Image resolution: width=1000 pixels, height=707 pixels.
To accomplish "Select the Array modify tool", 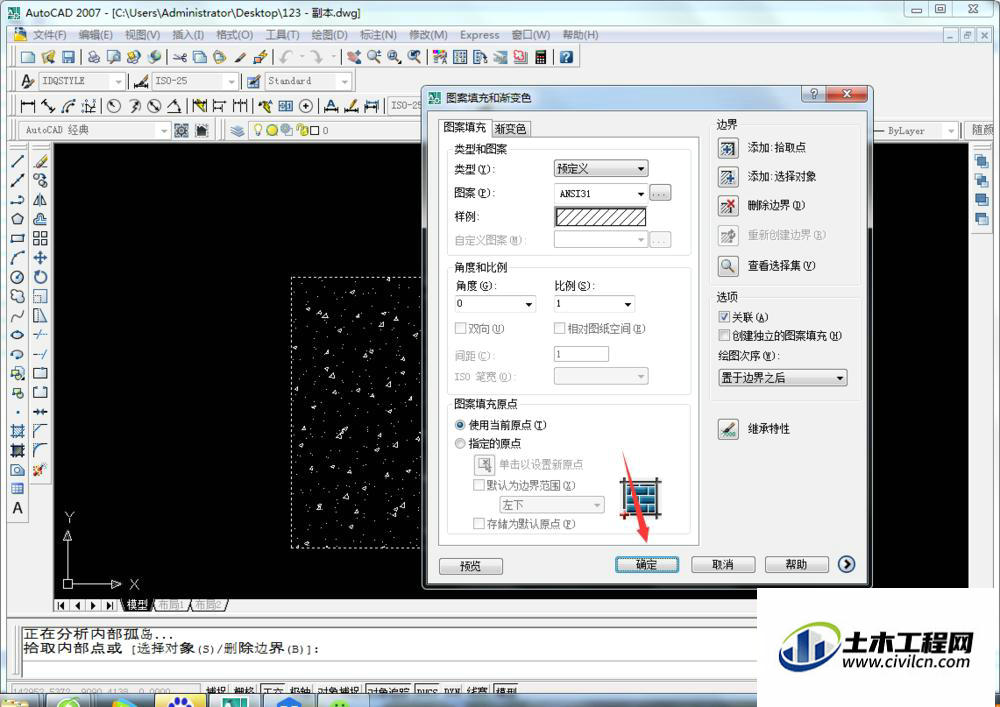I will click(40, 238).
